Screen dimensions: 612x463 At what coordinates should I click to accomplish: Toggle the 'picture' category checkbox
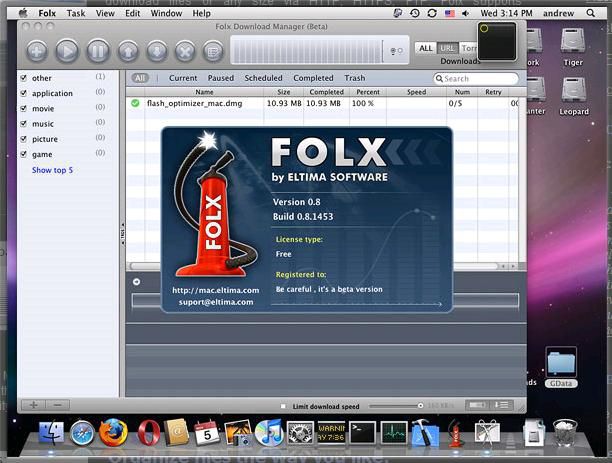[x=23, y=139]
